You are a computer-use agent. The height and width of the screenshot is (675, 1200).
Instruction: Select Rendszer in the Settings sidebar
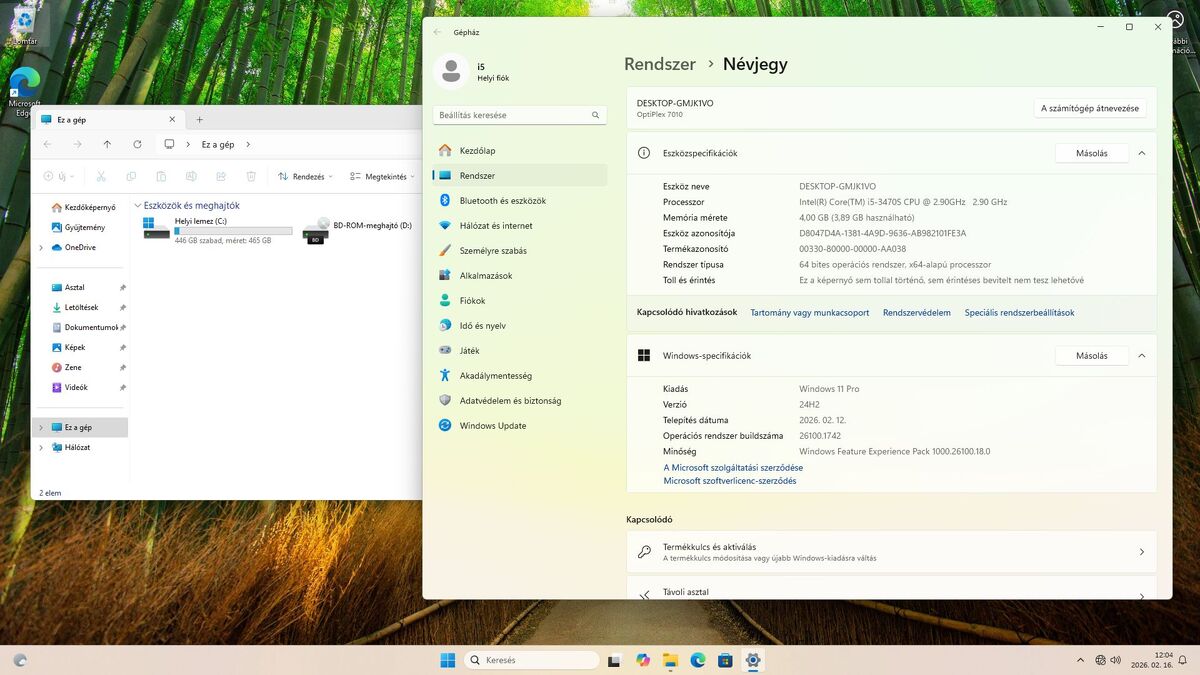pyautogui.click(x=519, y=175)
